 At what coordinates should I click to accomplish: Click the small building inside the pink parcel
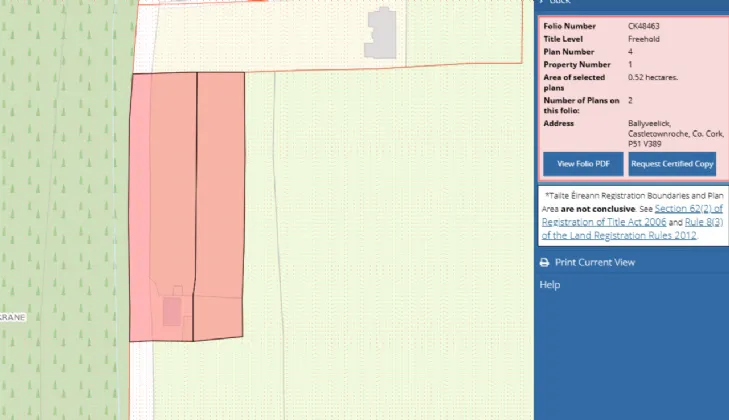[x=172, y=311]
